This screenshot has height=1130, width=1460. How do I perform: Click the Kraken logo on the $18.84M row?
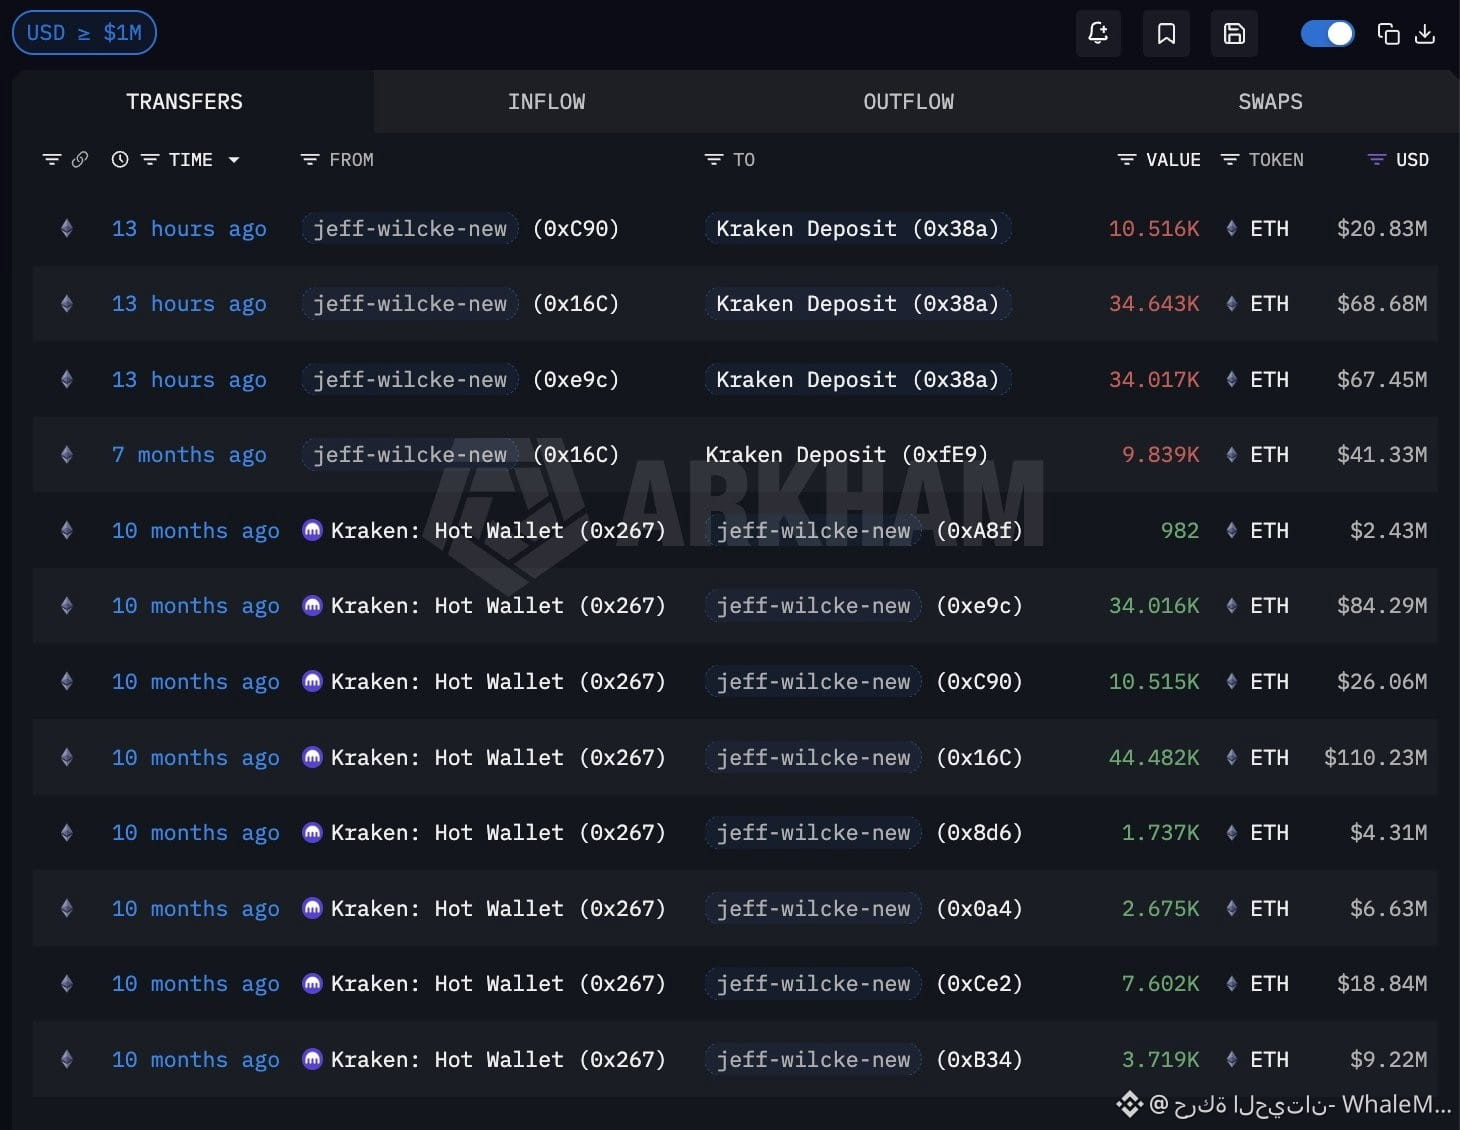(x=312, y=983)
